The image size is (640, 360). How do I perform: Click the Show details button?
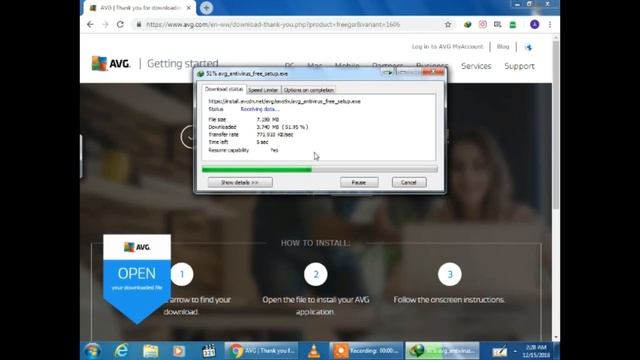(x=240, y=182)
